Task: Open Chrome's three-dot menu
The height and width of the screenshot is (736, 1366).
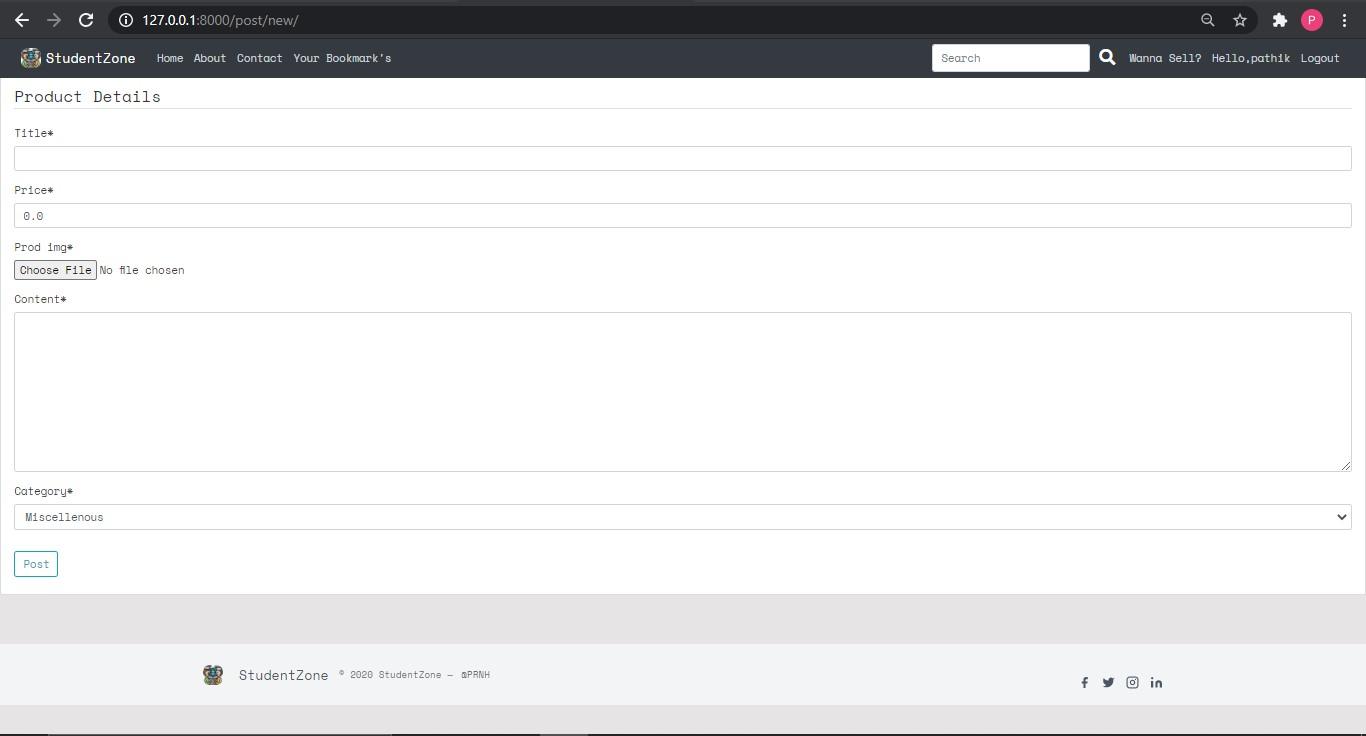Action: [1345, 20]
